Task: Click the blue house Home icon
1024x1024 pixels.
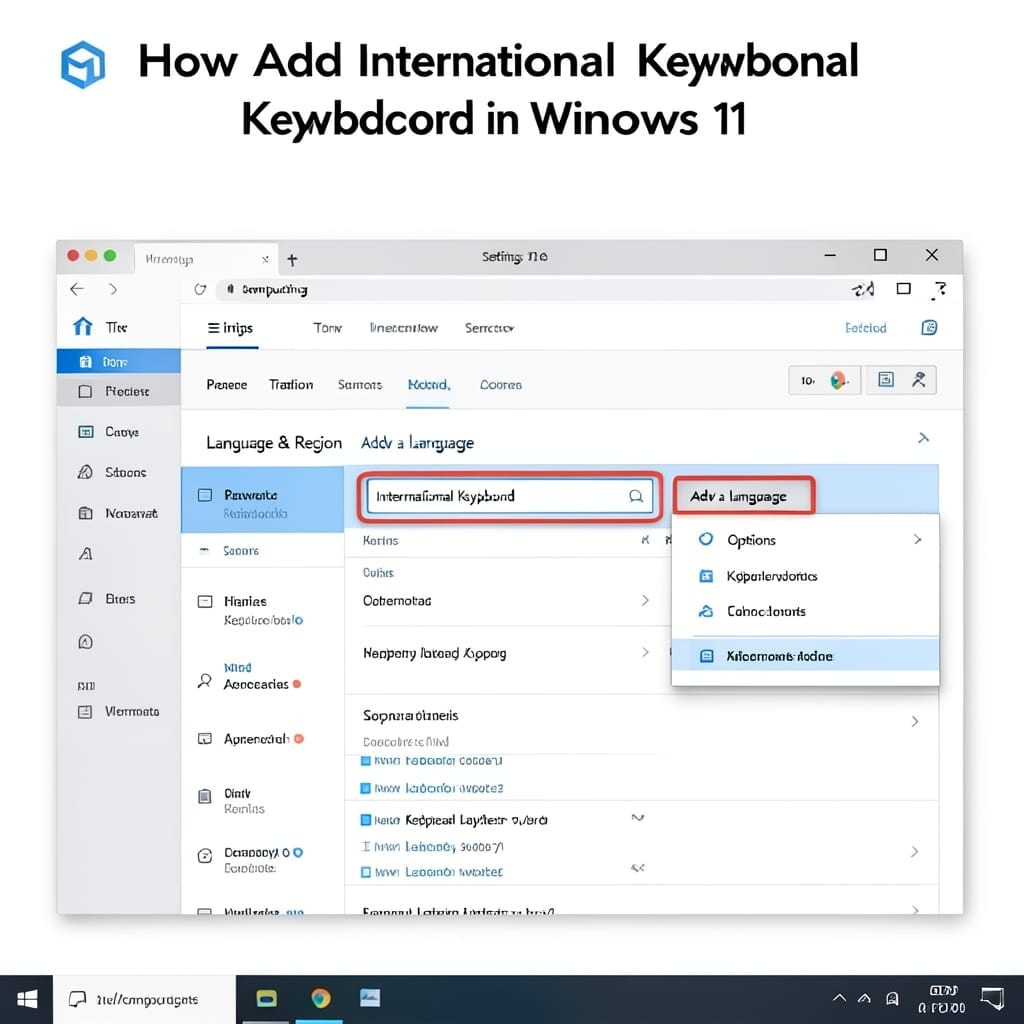Action: (82, 327)
